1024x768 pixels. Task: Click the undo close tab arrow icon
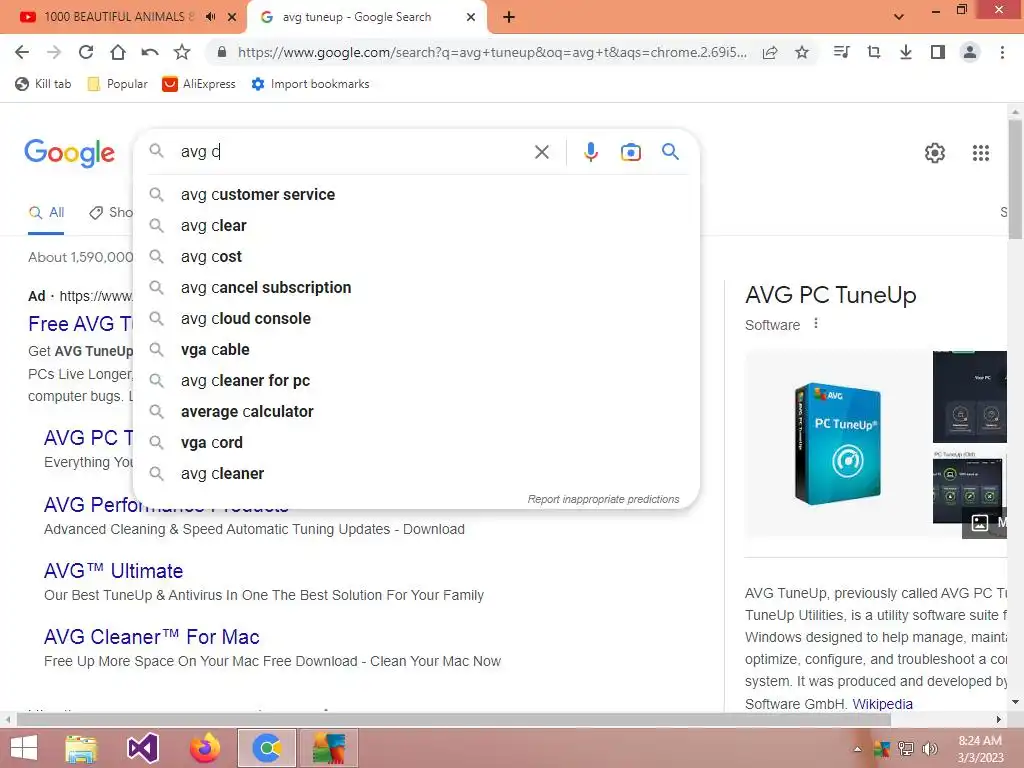point(150,52)
